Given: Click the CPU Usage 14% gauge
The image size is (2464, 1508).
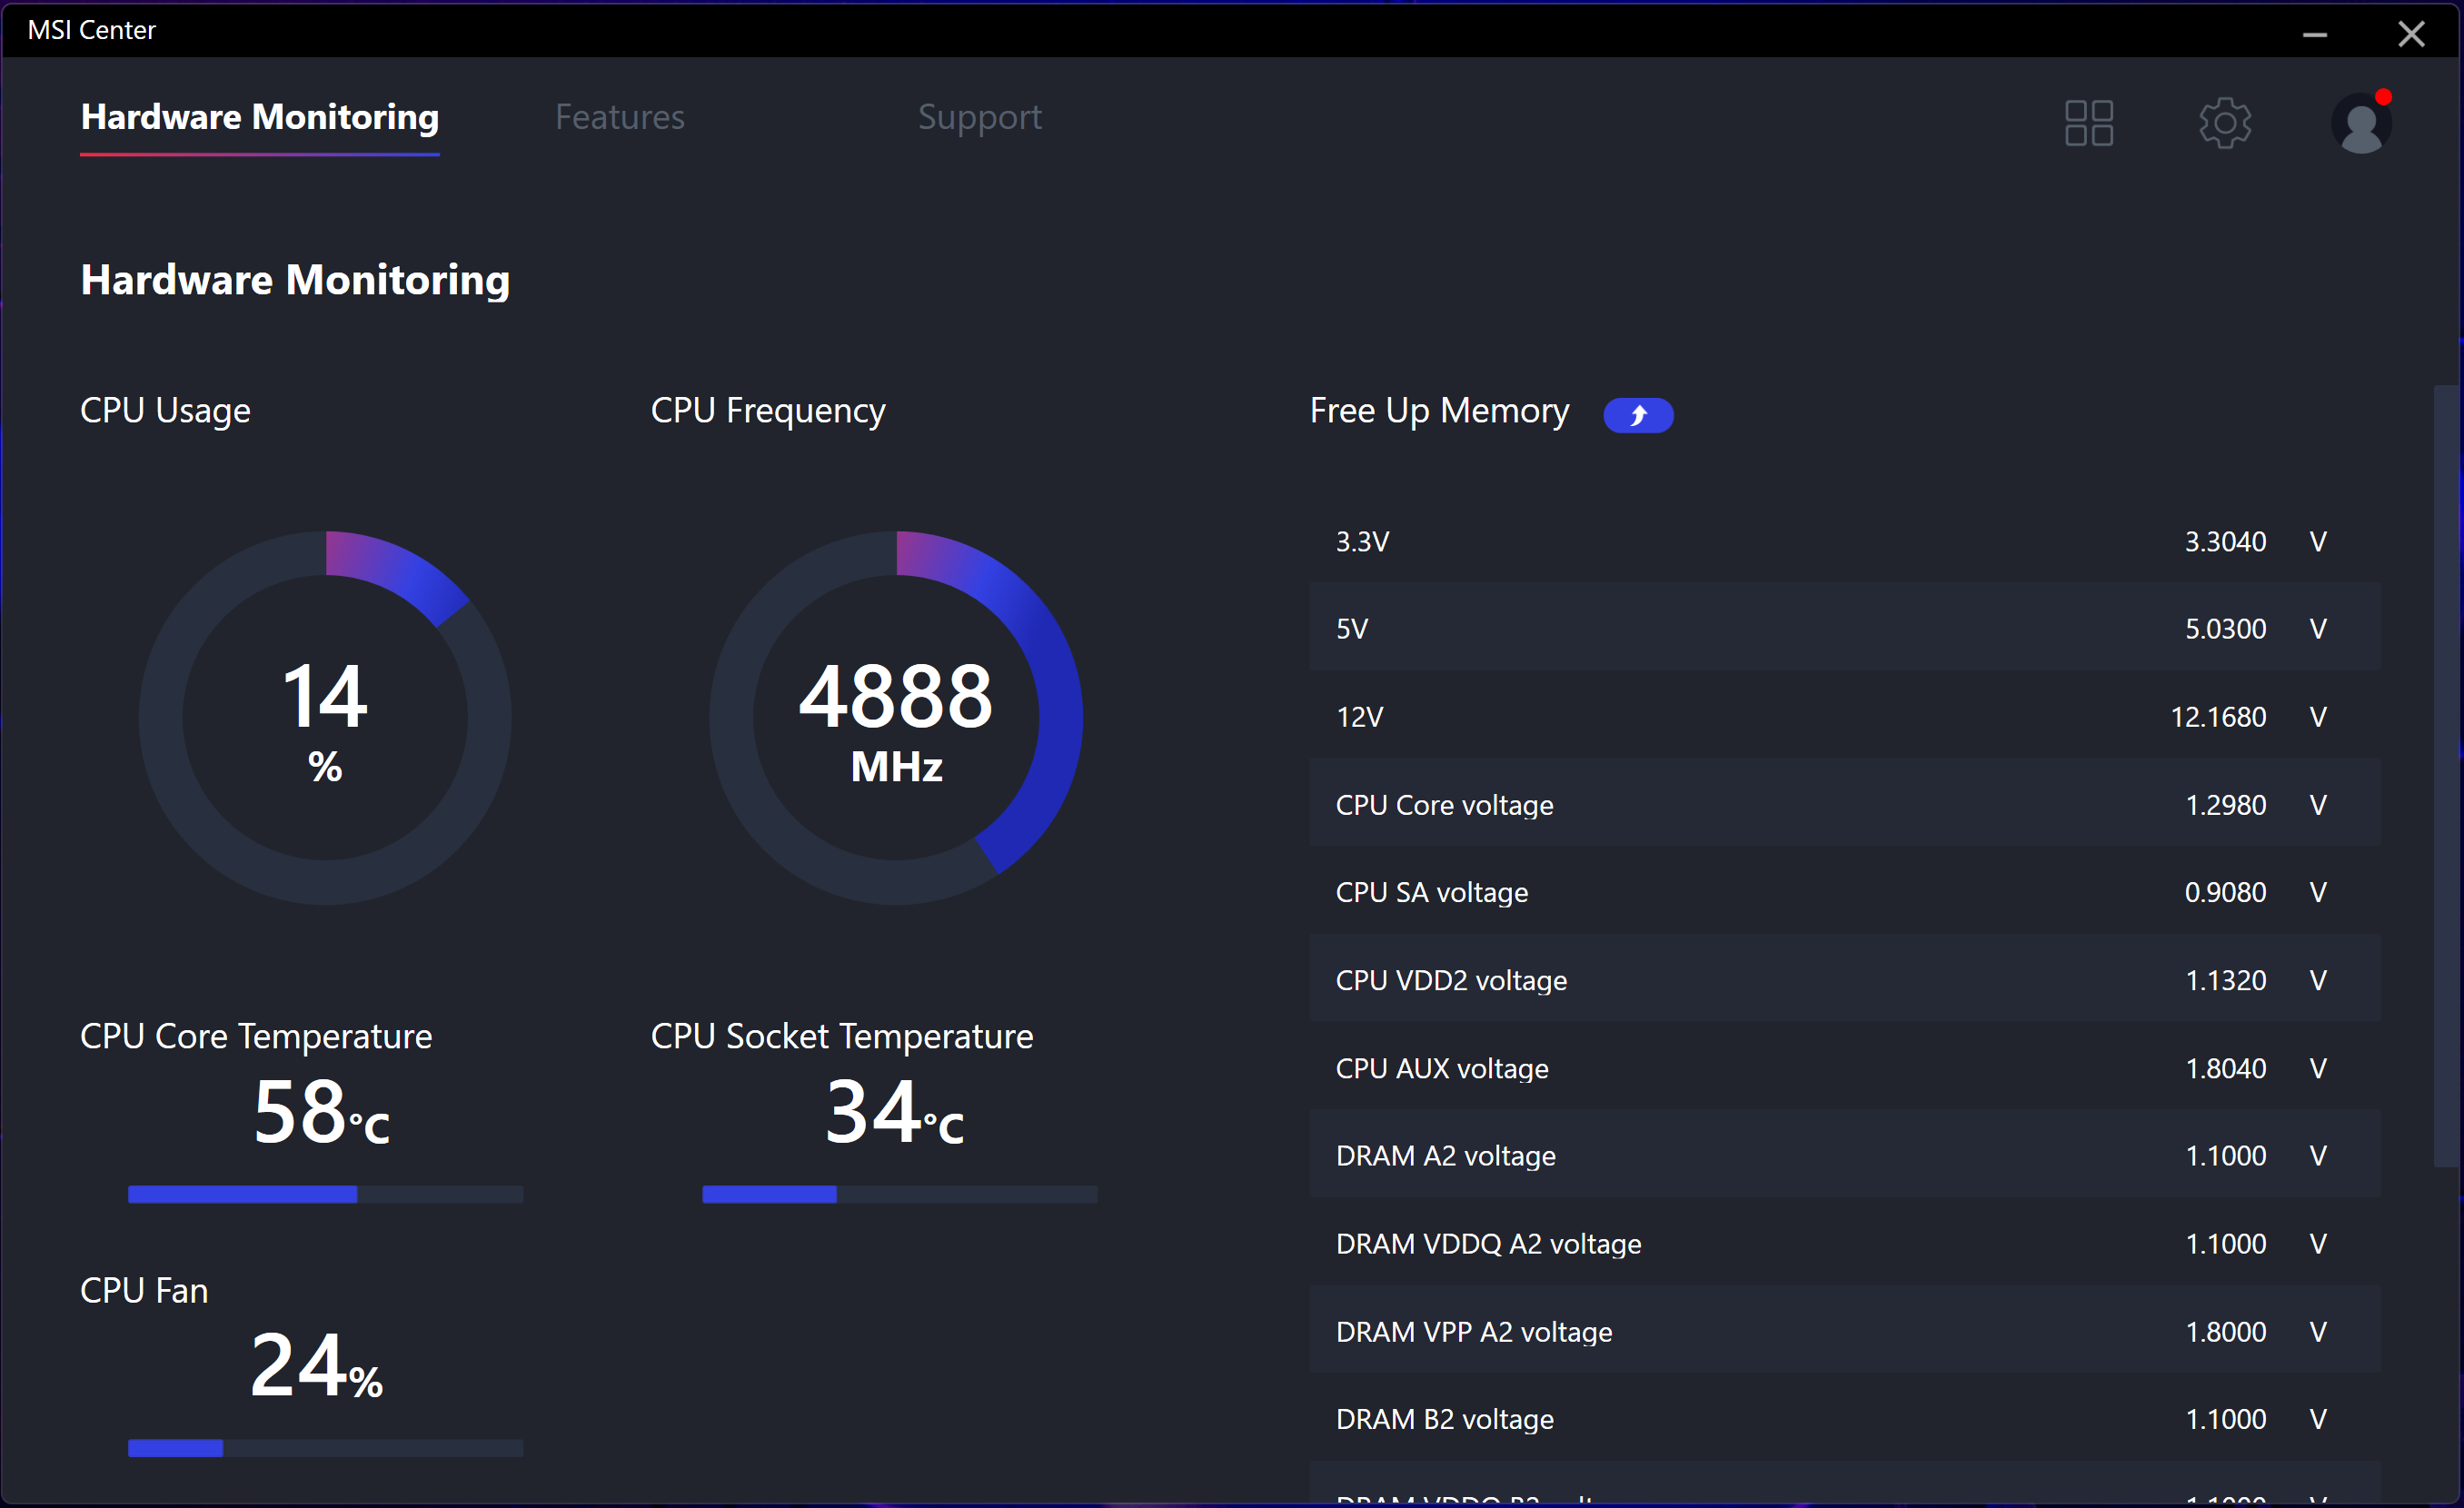Looking at the screenshot, I should pos(325,718).
